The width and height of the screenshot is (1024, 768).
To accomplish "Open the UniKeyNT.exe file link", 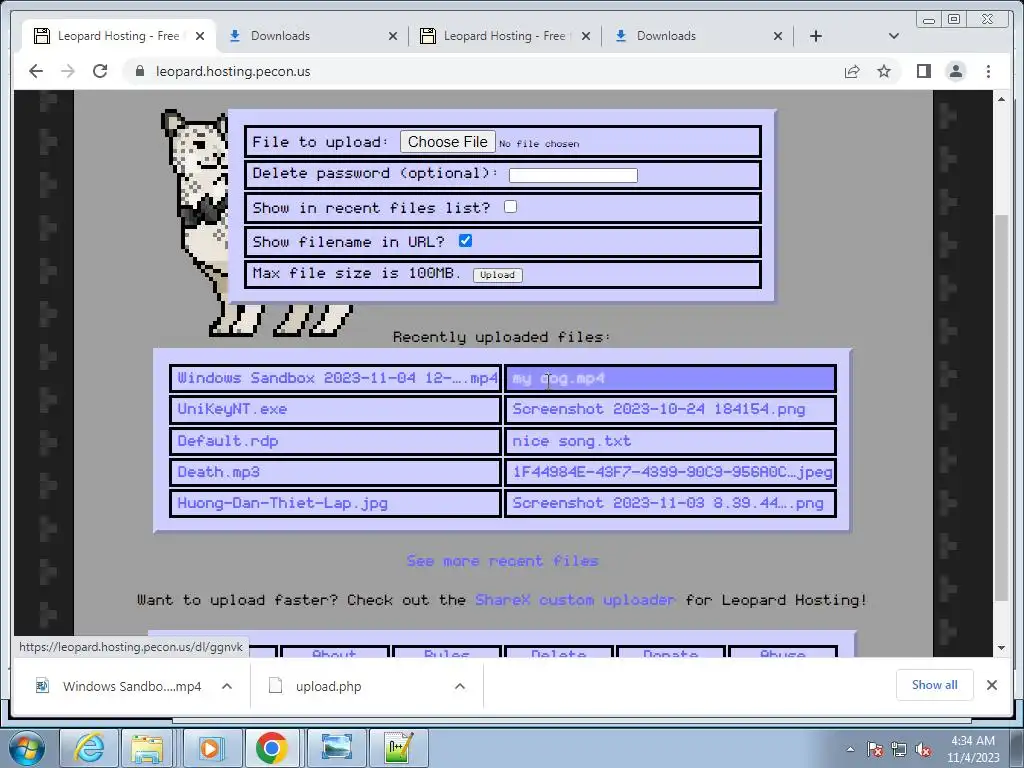I will point(336,409).
